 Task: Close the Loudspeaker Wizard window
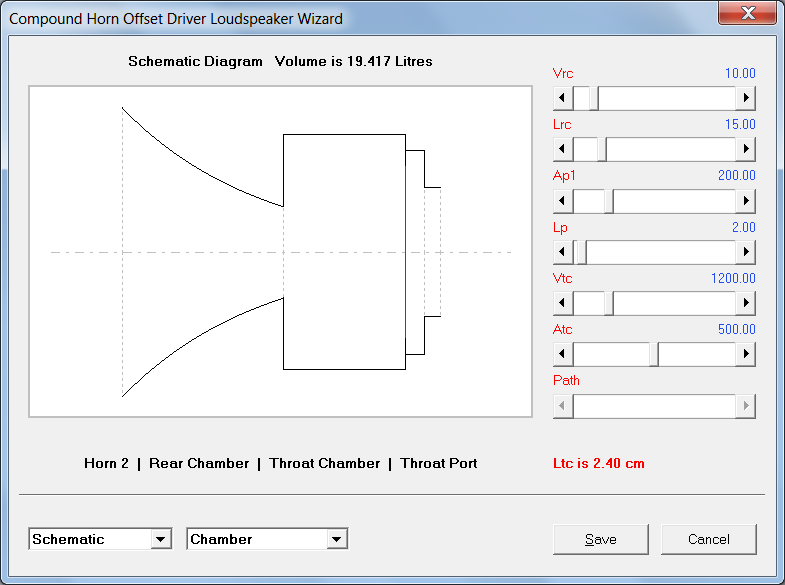(747, 12)
